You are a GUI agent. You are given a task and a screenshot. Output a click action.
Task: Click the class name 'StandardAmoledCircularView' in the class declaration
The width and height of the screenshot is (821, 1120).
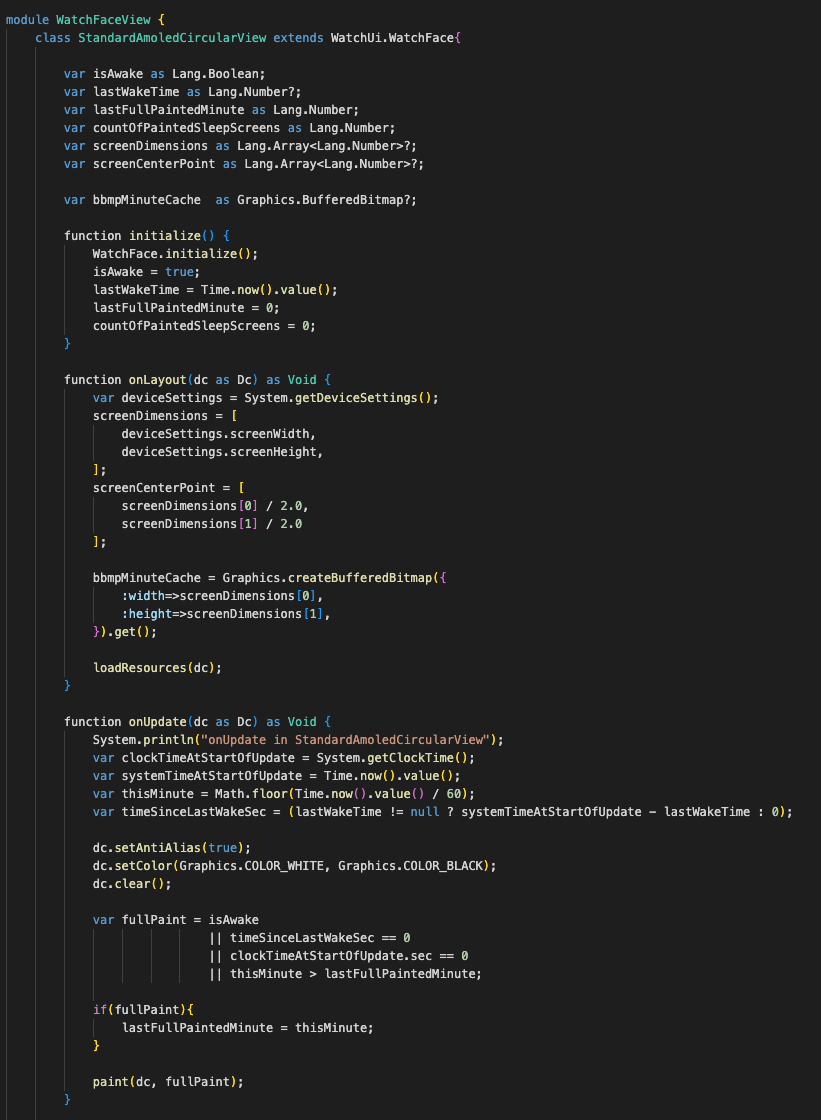(x=172, y=38)
